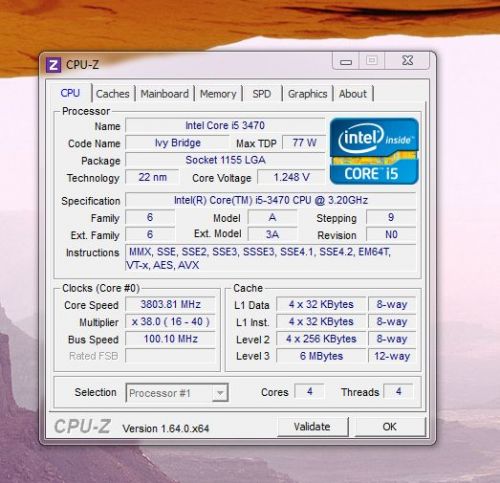
Task: Click the Revision value N0
Action: pyautogui.click(x=391, y=234)
